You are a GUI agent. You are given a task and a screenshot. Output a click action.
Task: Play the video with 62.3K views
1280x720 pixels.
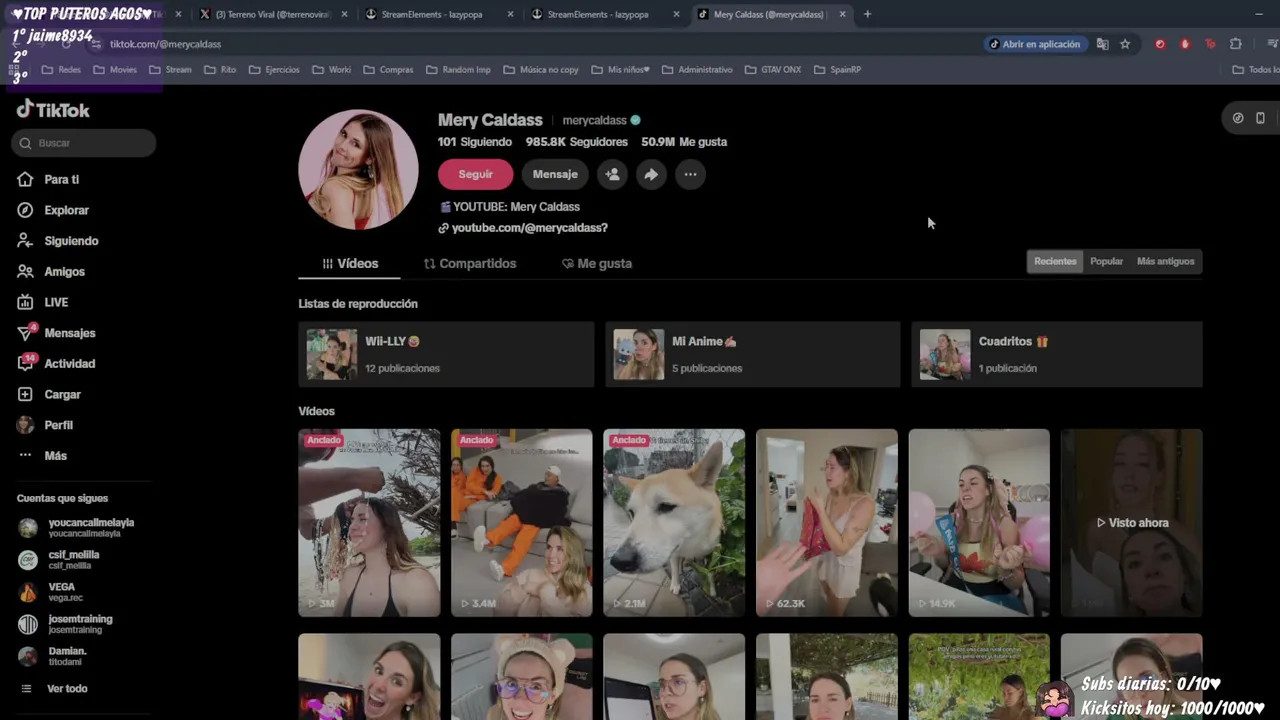point(827,523)
